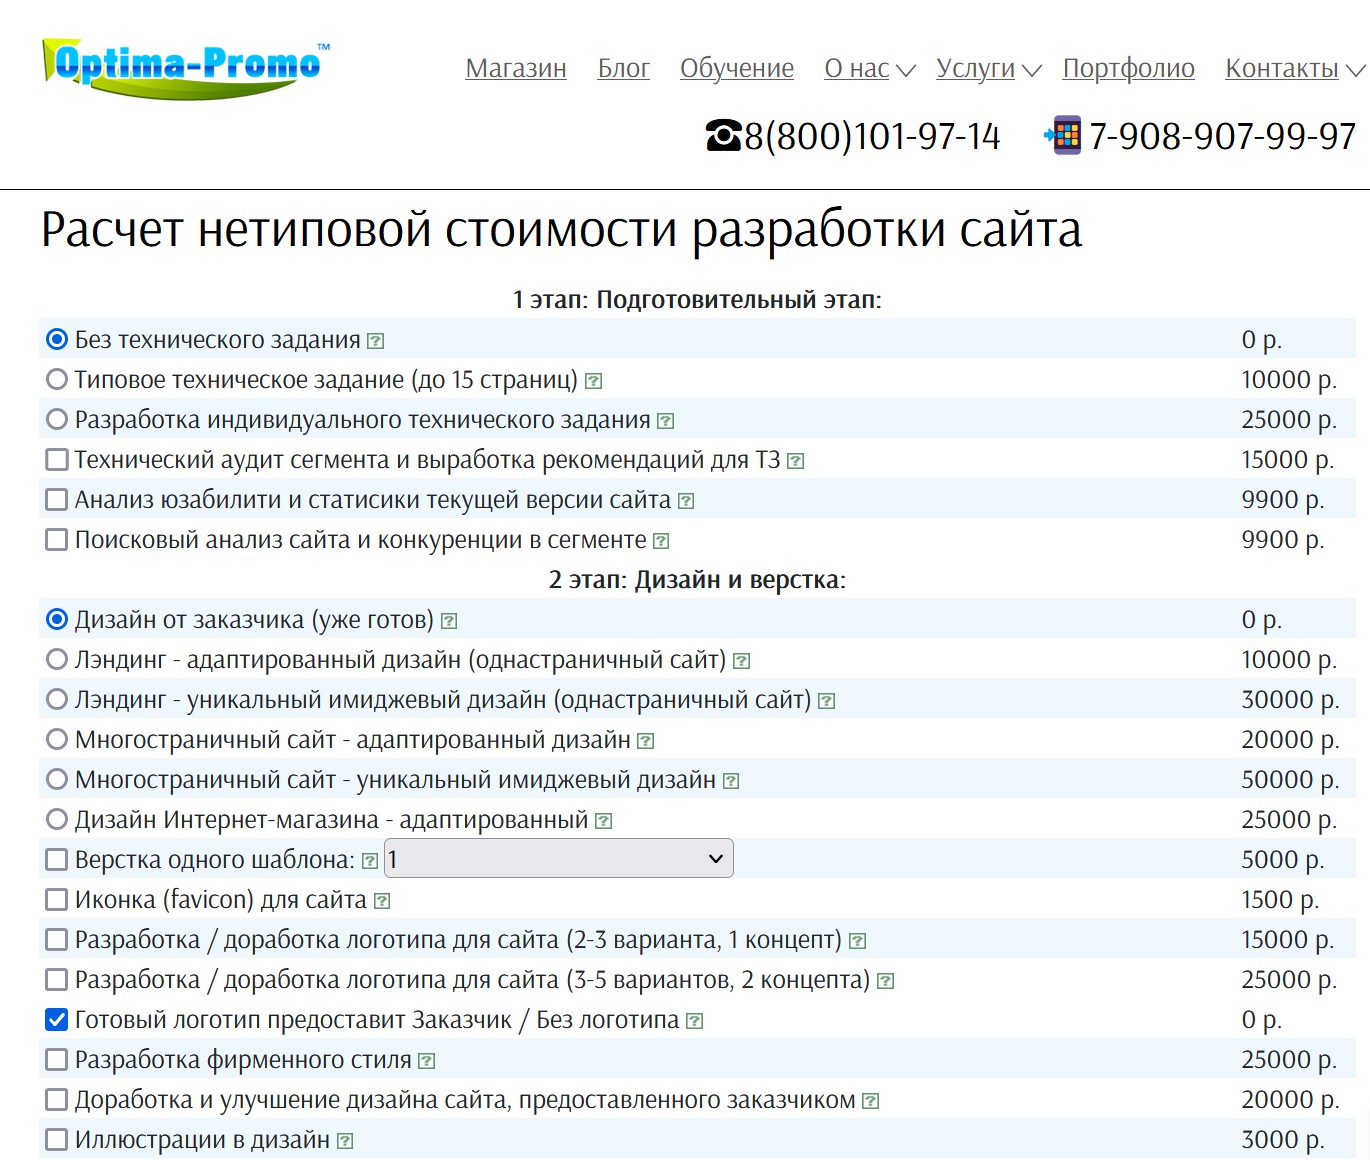Viewport: 1370px width, 1160px height.
Task: Open help icon for 'Верстка одного шаблона'
Action: tap(370, 861)
